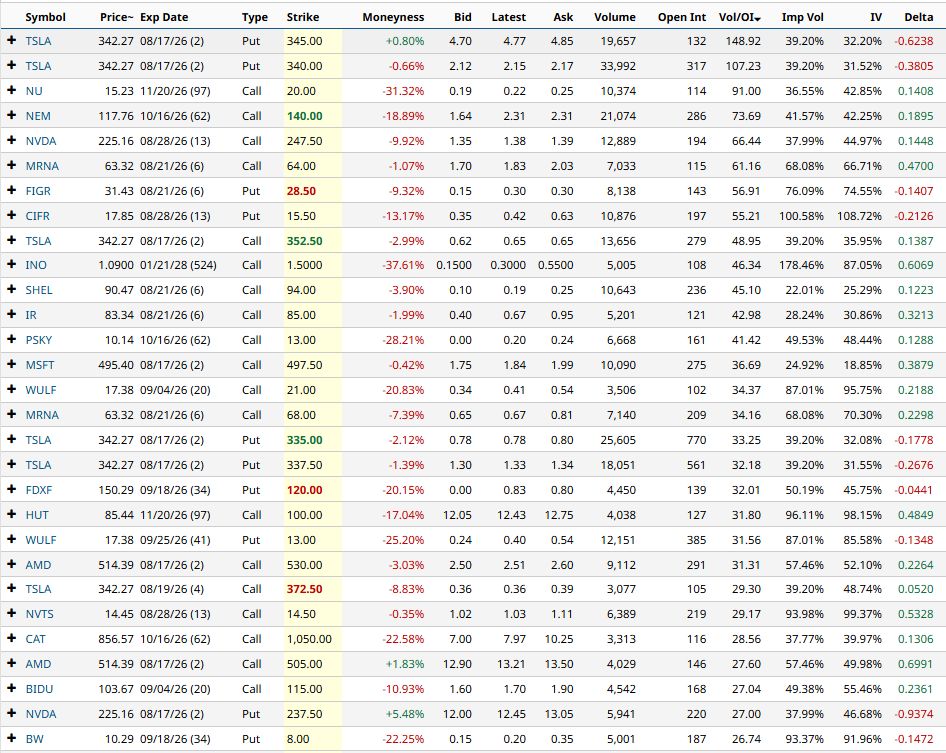Select the 148.92 Vol/OI value

point(743,41)
